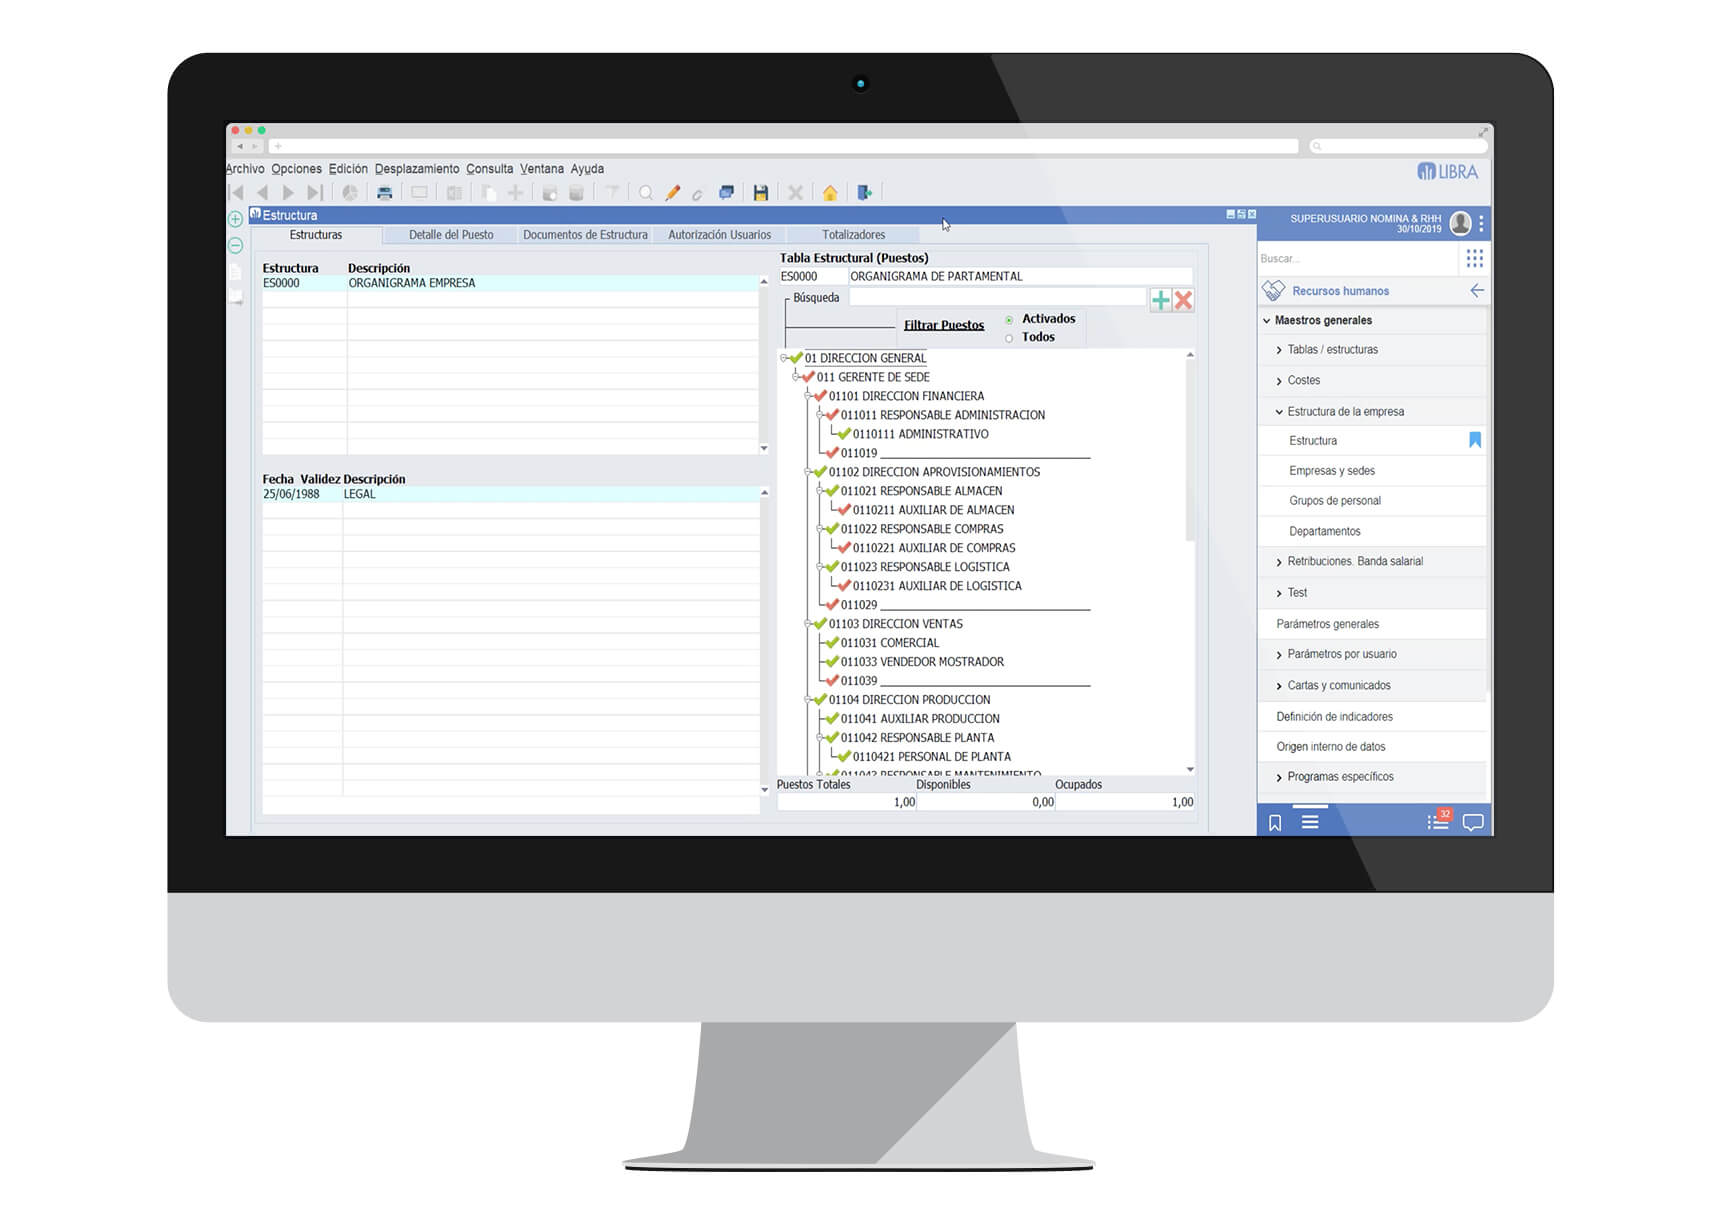Open the Desplazamiento menu
This screenshot has height=1221, width=1727.
[x=417, y=169]
